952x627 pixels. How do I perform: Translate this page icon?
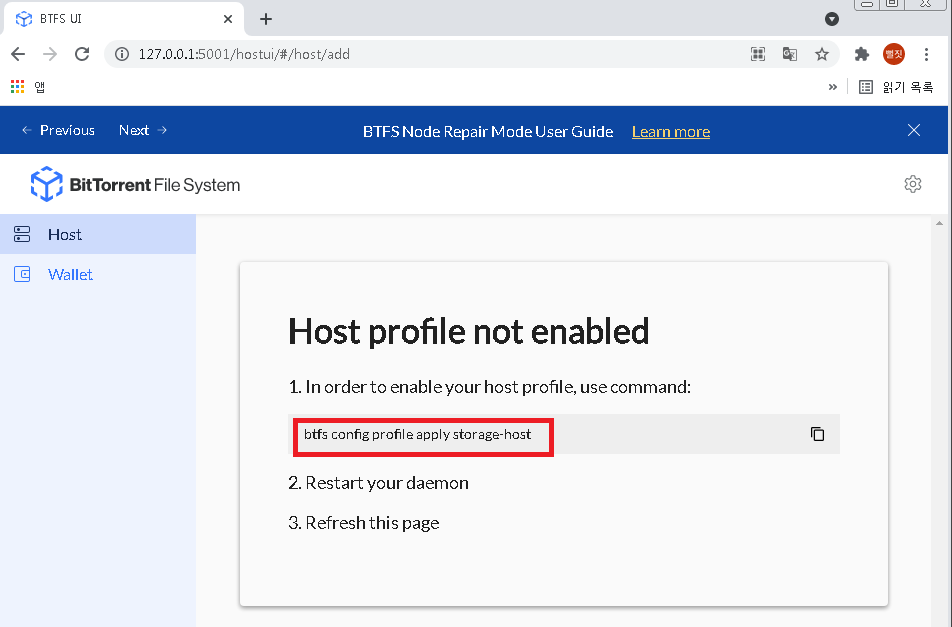[x=789, y=54]
